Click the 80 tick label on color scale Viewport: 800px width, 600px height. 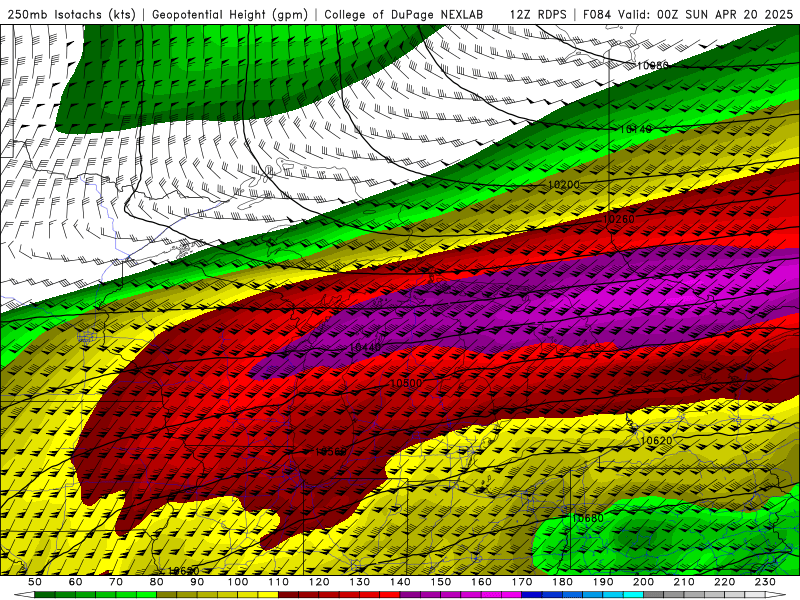(x=157, y=582)
